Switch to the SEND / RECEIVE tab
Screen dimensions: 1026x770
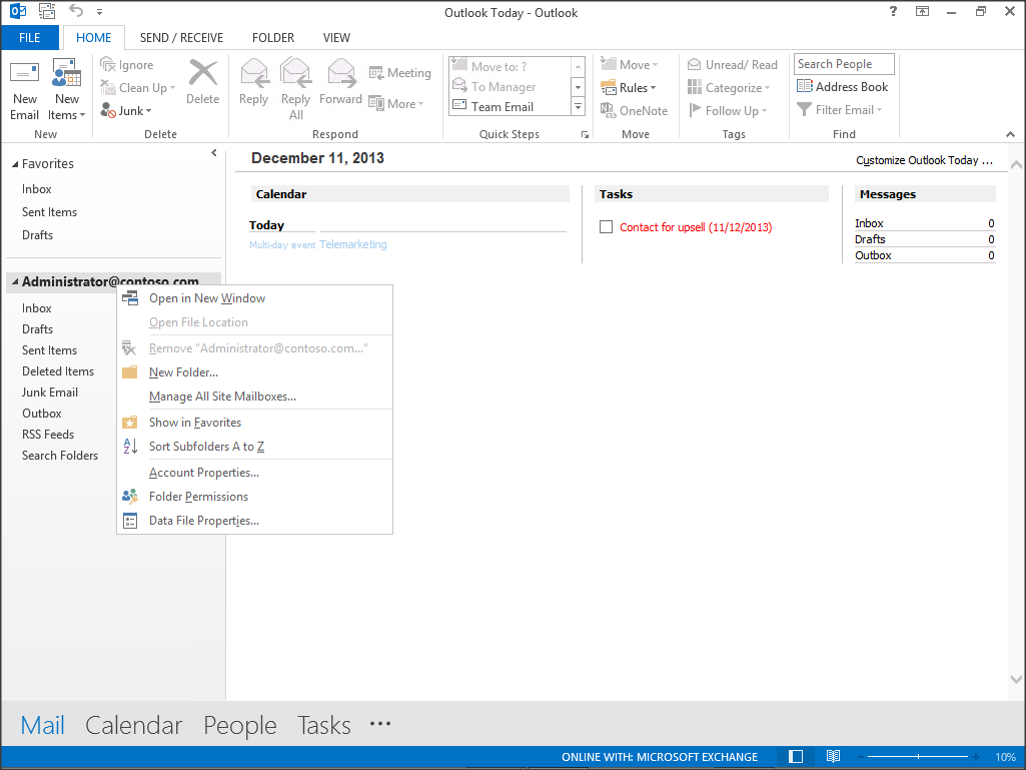181,38
